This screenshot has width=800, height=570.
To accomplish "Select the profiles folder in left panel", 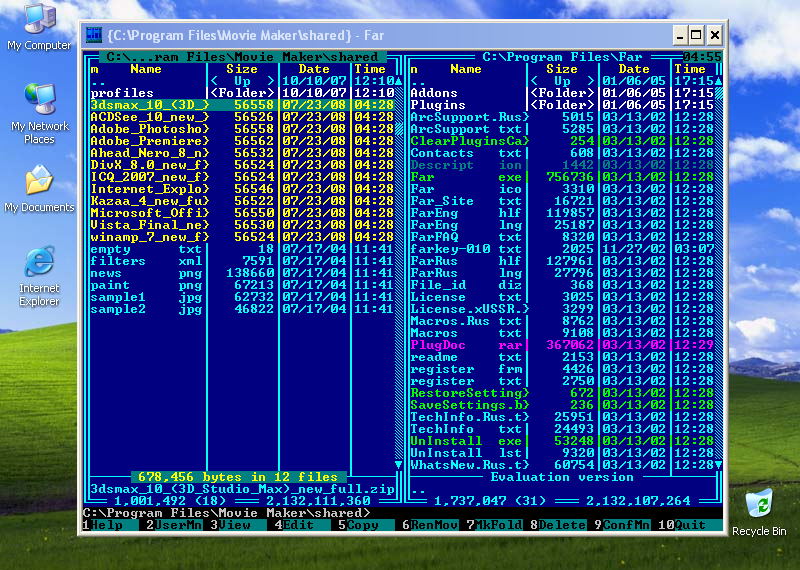I will point(242,93).
